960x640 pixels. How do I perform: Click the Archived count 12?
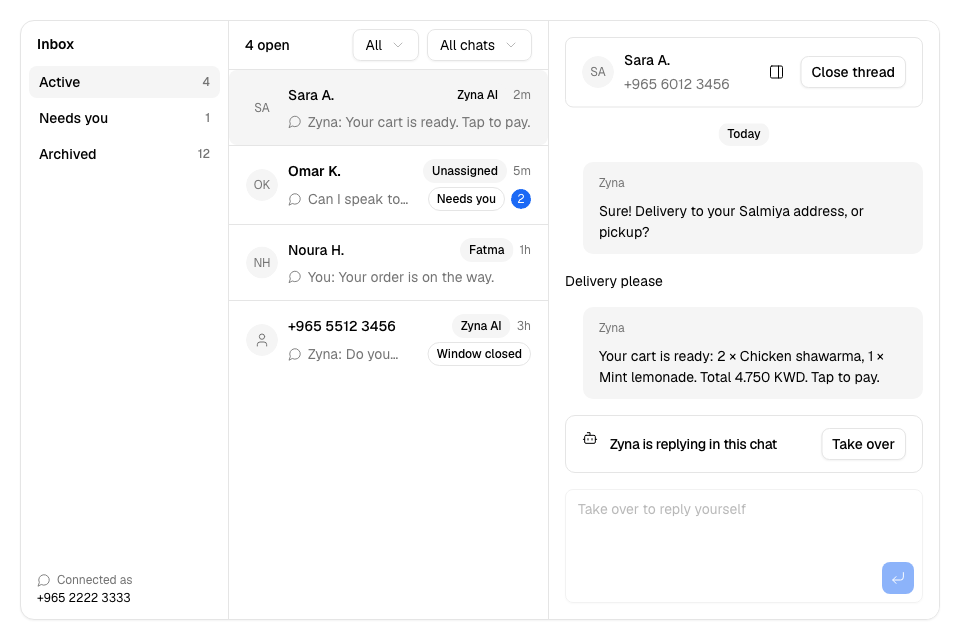(204, 154)
